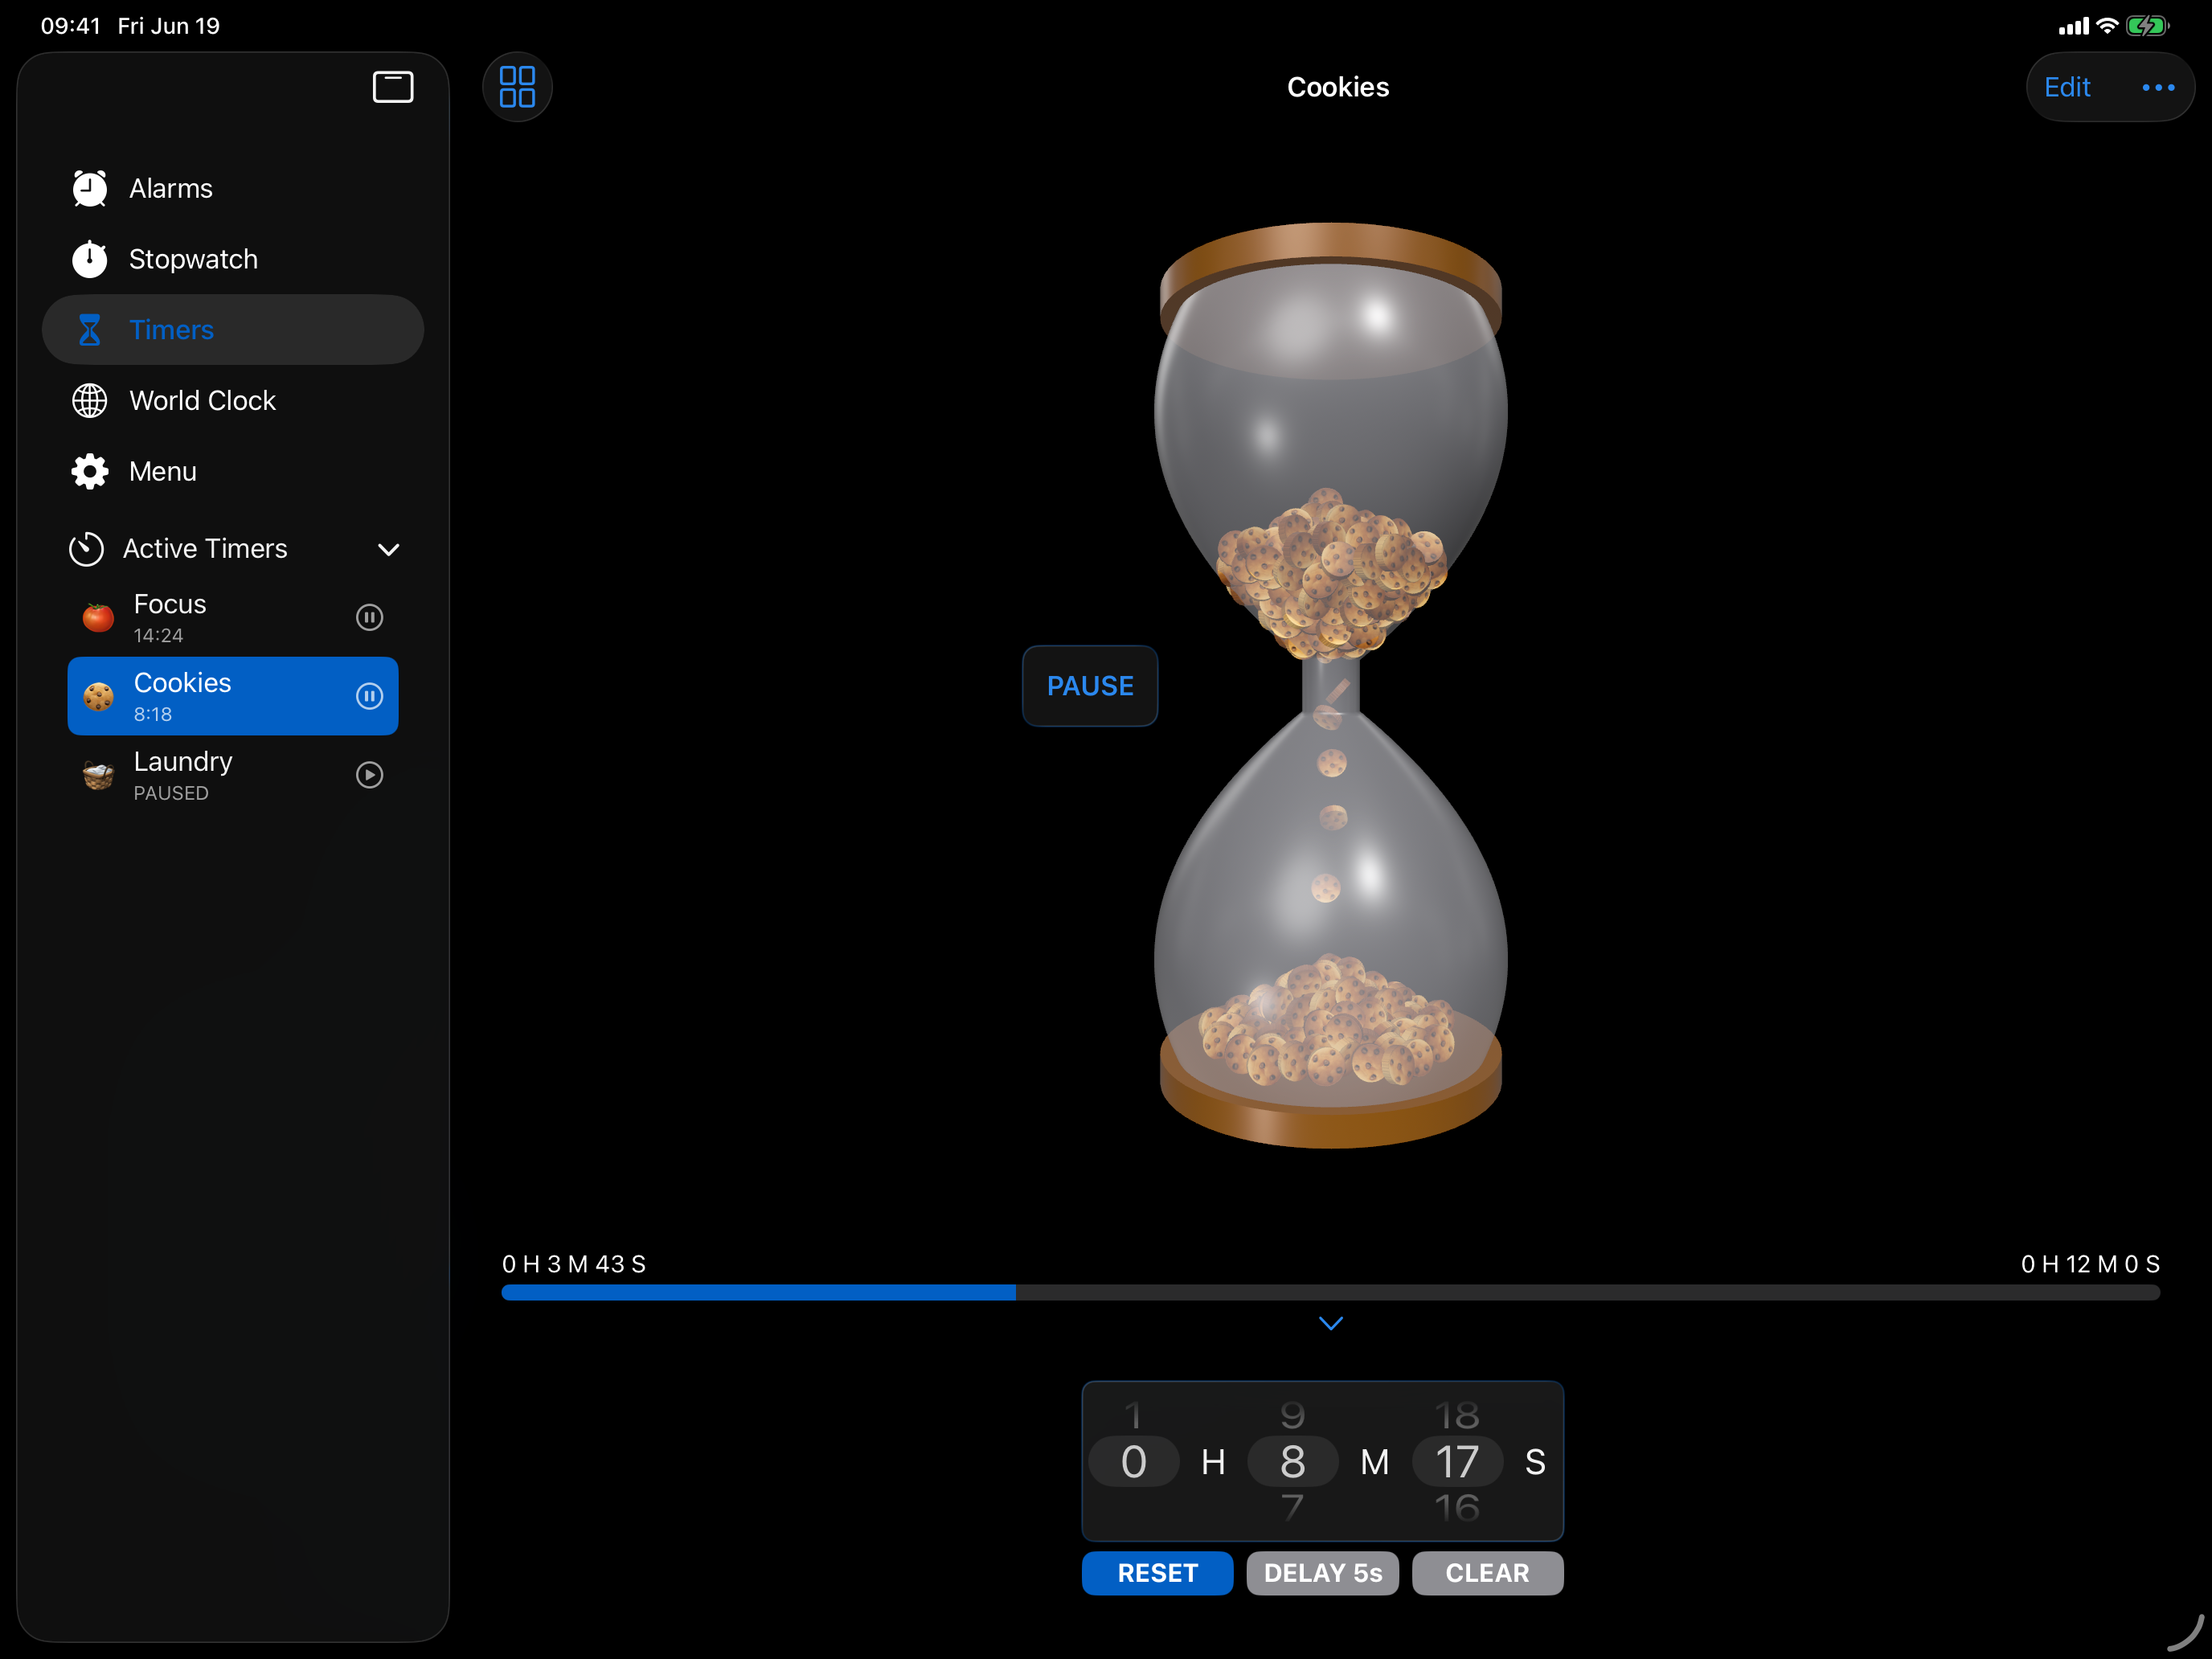Image resolution: width=2212 pixels, height=1659 pixels.
Task: Click the cookie icon in sidebar
Action: pyautogui.click(x=98, y=696)
